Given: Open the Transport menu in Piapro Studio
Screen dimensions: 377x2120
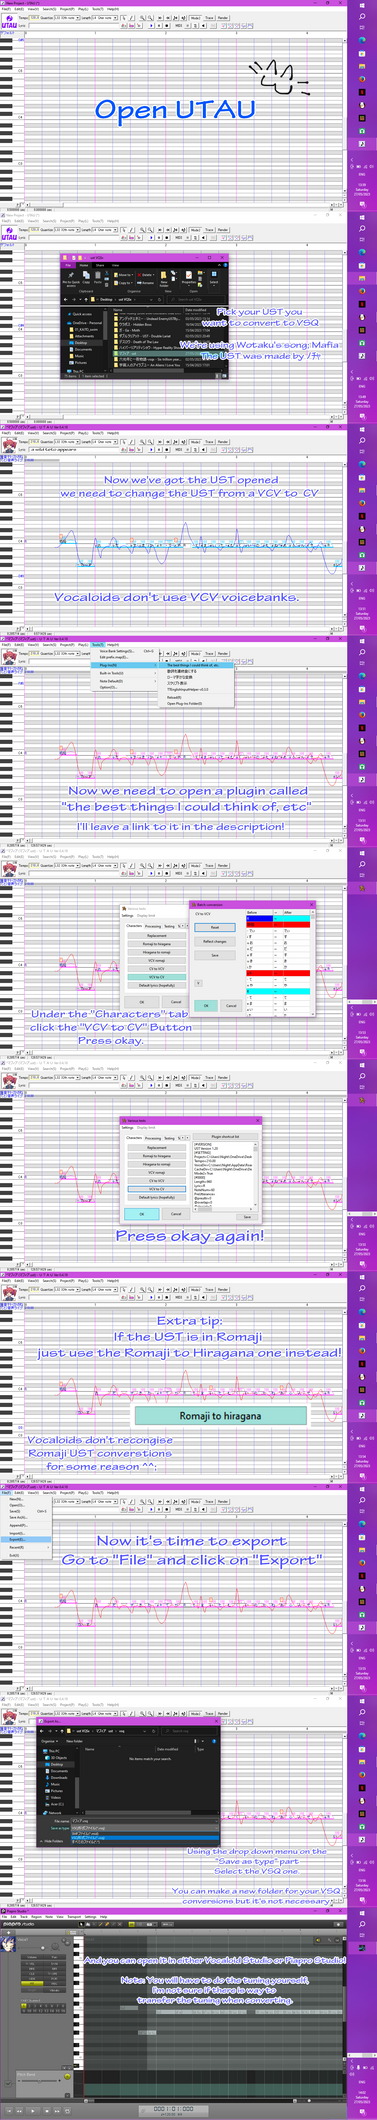Looking at the screenshot, I should (74, 1917).
